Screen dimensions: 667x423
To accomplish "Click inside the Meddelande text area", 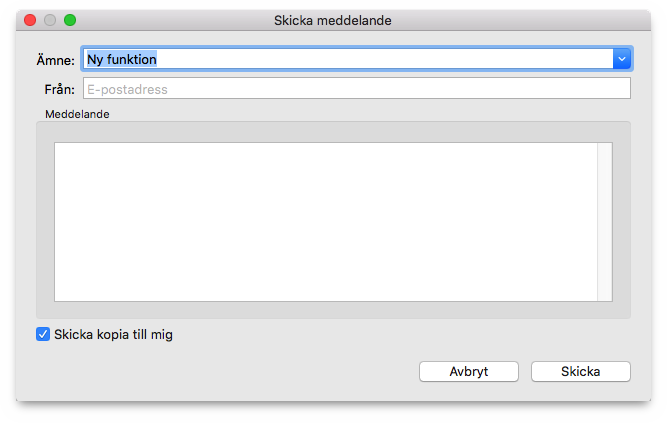I will (x=326, y=222).
